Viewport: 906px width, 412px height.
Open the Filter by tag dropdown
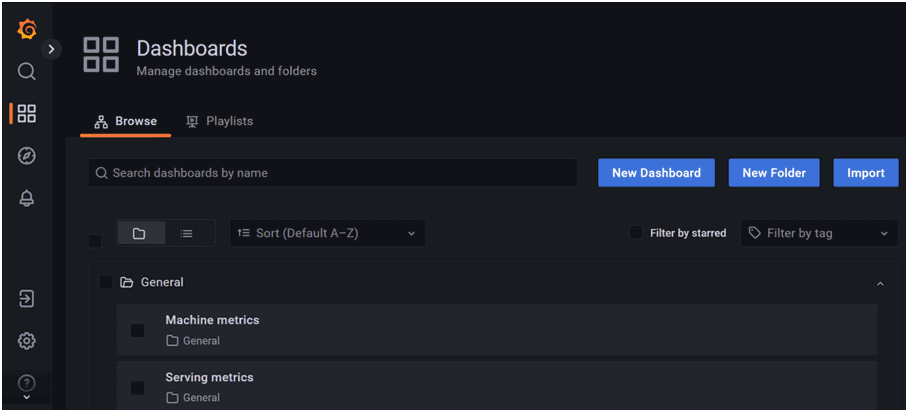(x=818, y=233)
